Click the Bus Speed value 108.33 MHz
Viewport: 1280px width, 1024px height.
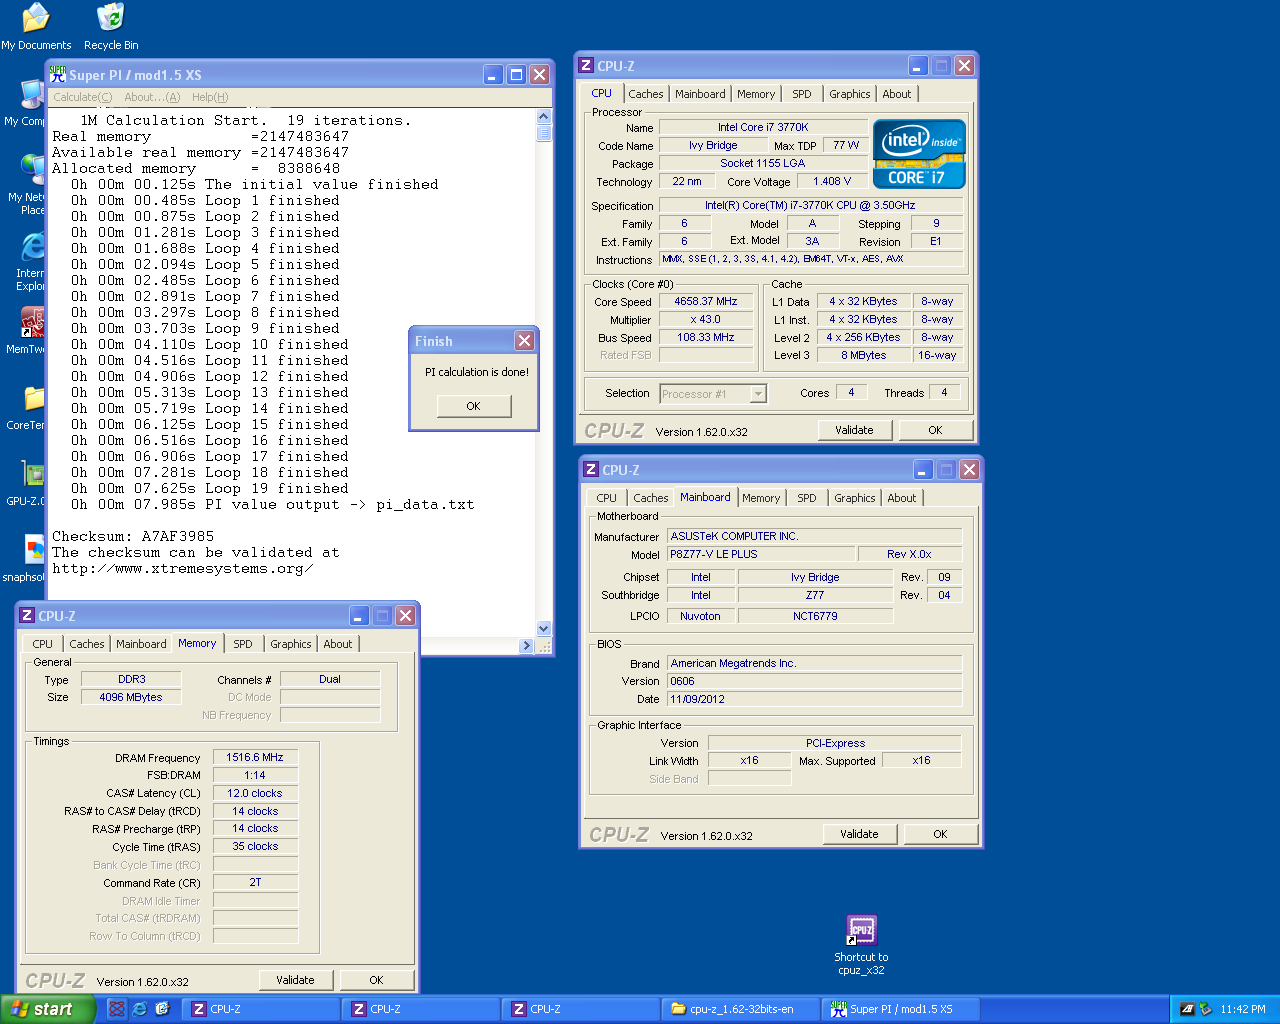706,337
